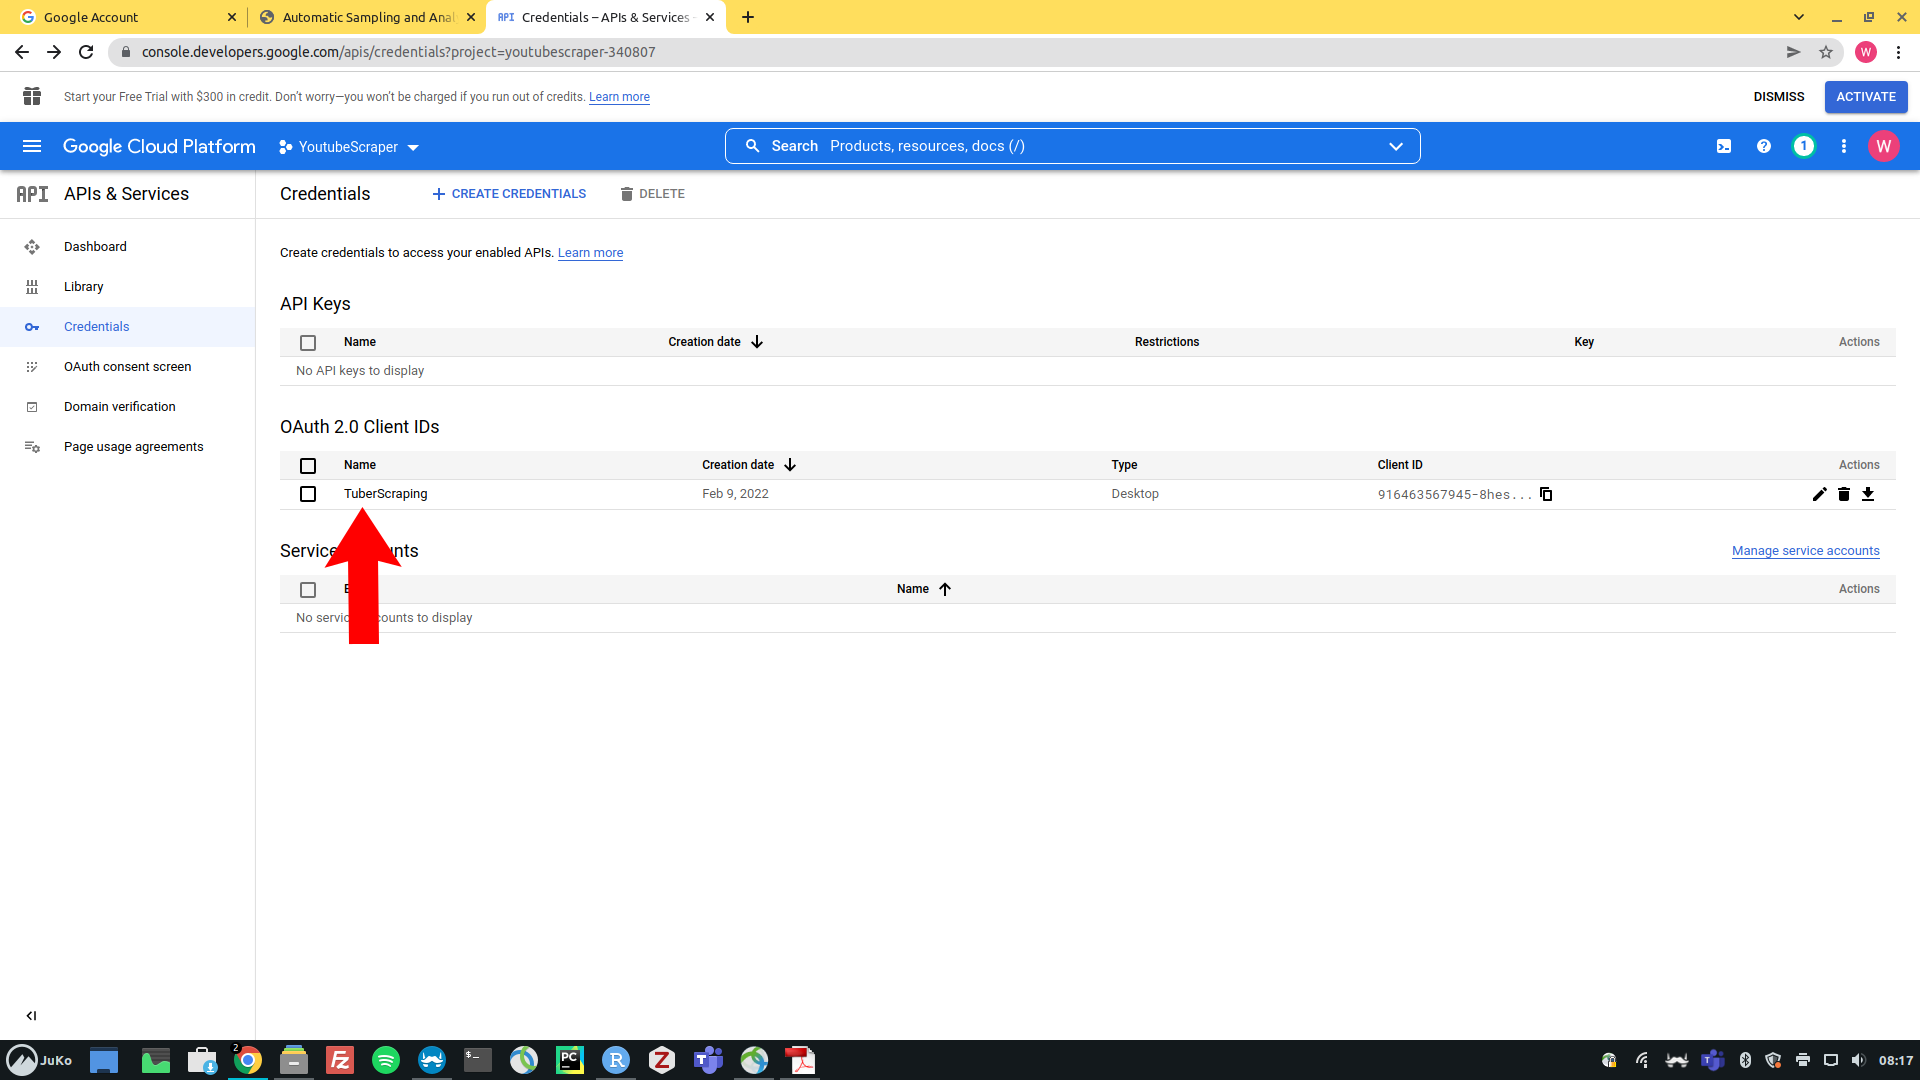Select all API Keys header checkbox

(308, 343)
